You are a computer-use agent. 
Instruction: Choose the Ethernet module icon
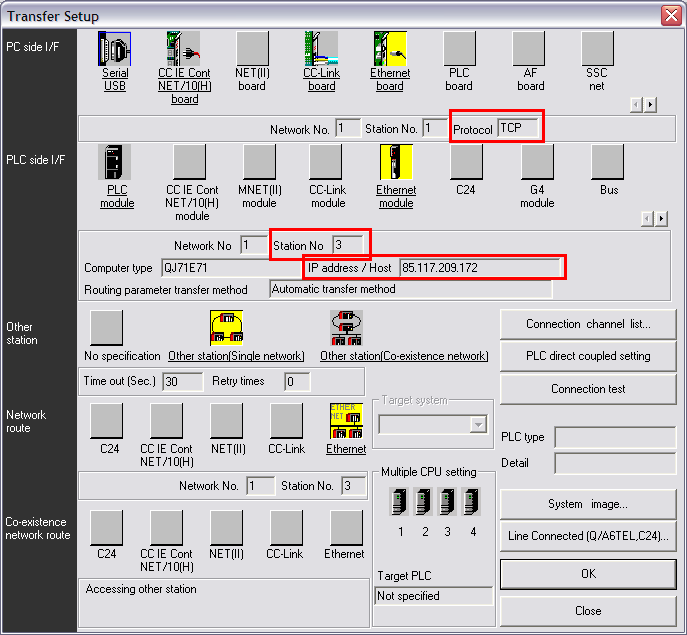396,162
